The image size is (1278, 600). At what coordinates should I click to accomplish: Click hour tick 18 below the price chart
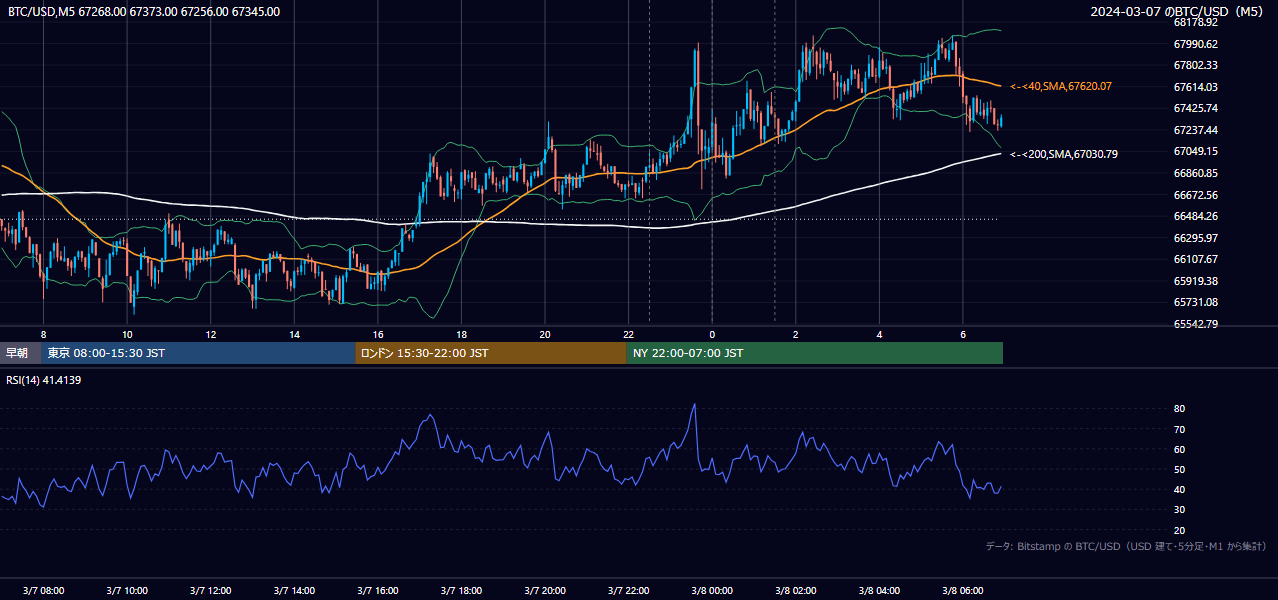[461, 334]
